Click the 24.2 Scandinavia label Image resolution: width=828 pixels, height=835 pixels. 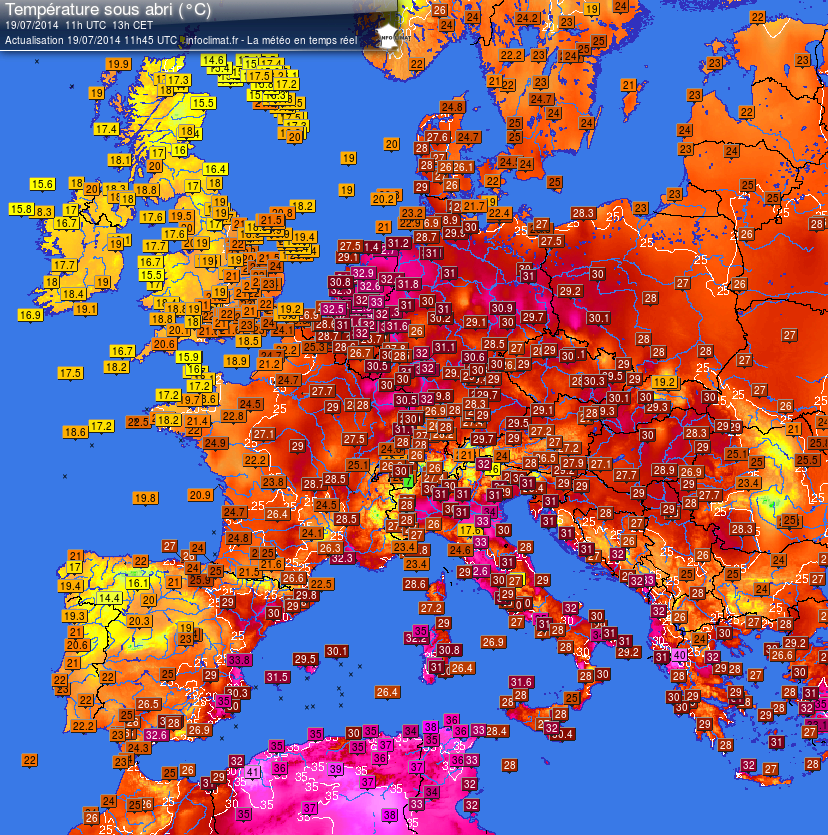pos(527,18)
